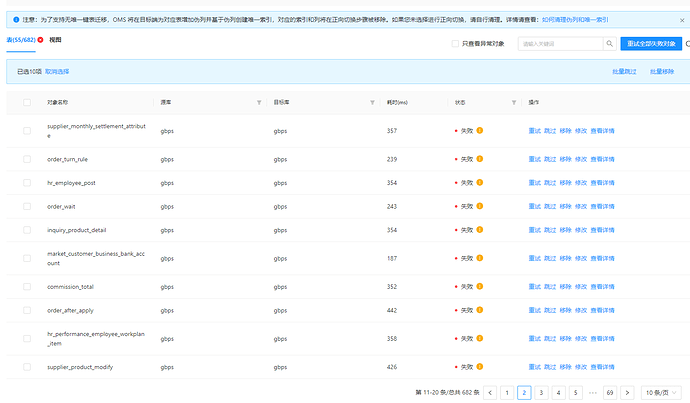This screenshot has width=690, height=403.
Task: Click orange warning icon for supplier_product_modify
Action: coord(480,366)
